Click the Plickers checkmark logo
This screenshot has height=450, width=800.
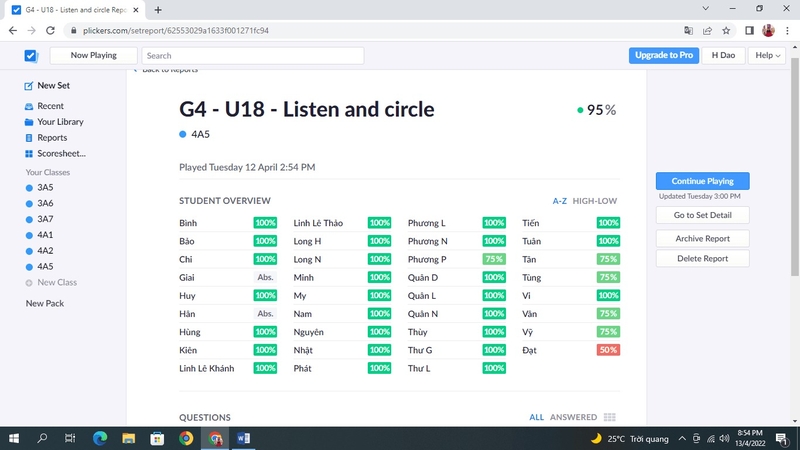tap(31, 56)
